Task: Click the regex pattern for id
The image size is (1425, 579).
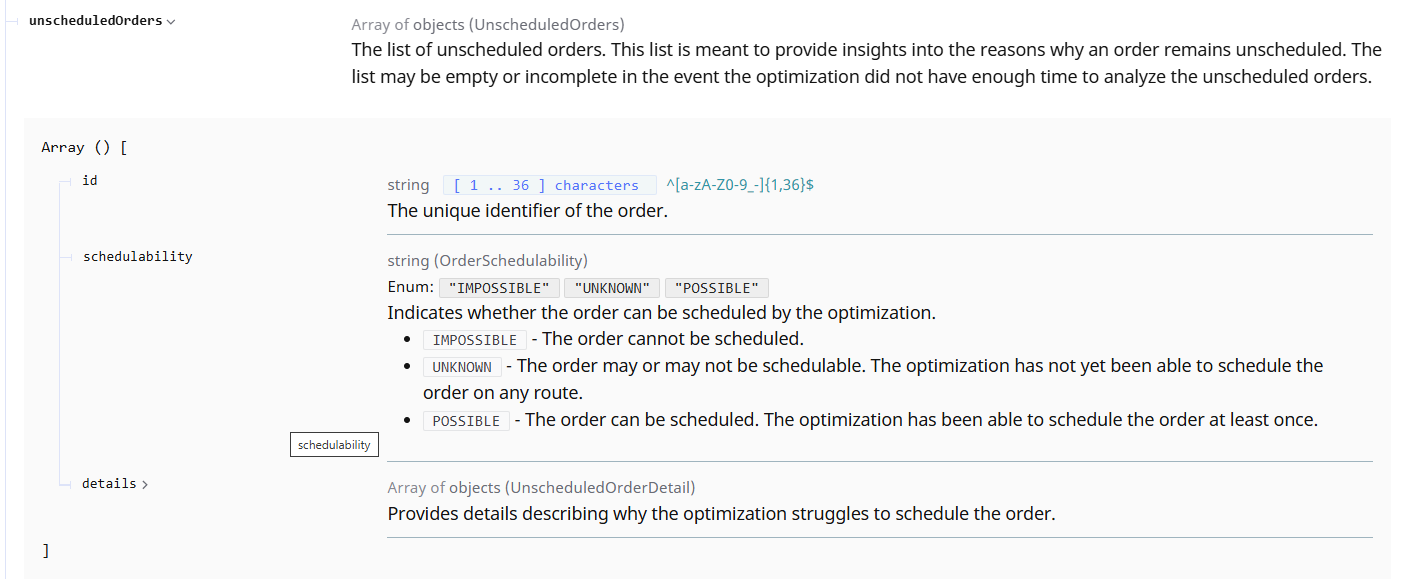Action: click(739, 185)
